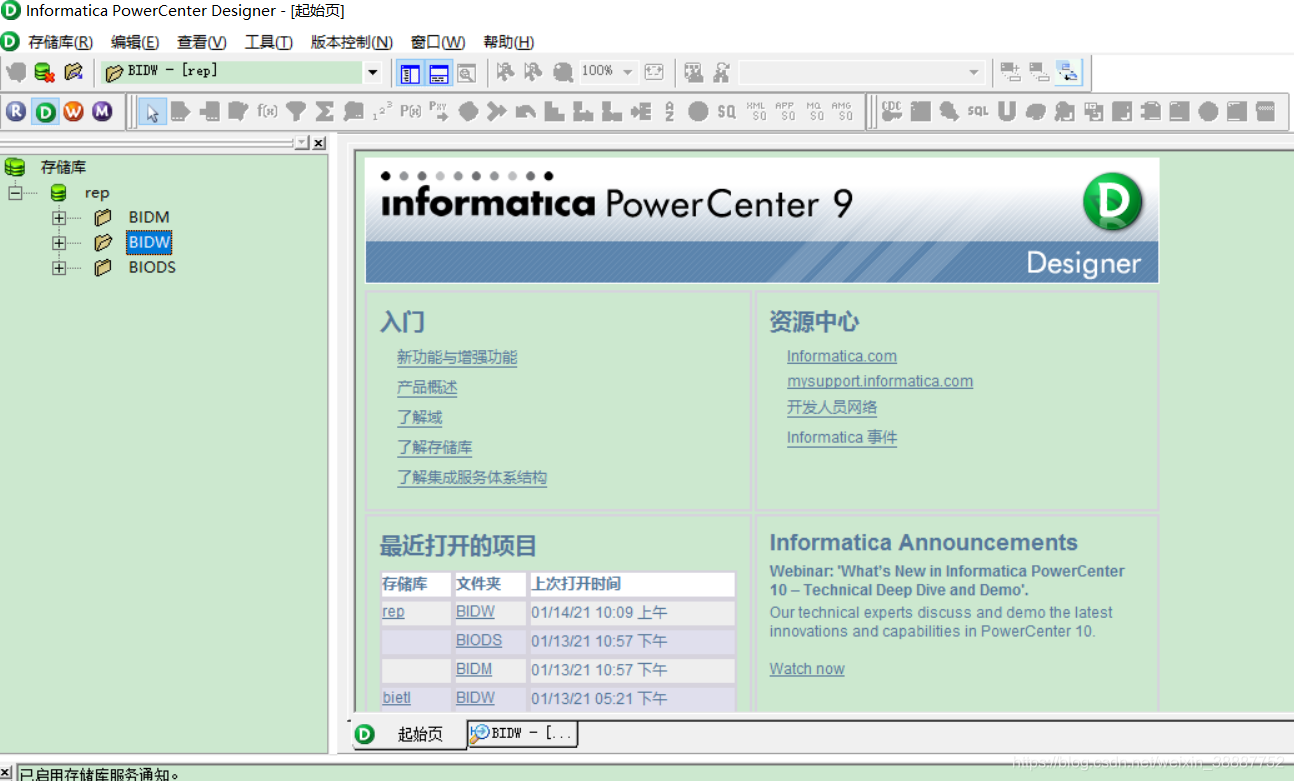Pick the XML SQ transformation icon
1294x781 pixels.
[x=758, y=111]
